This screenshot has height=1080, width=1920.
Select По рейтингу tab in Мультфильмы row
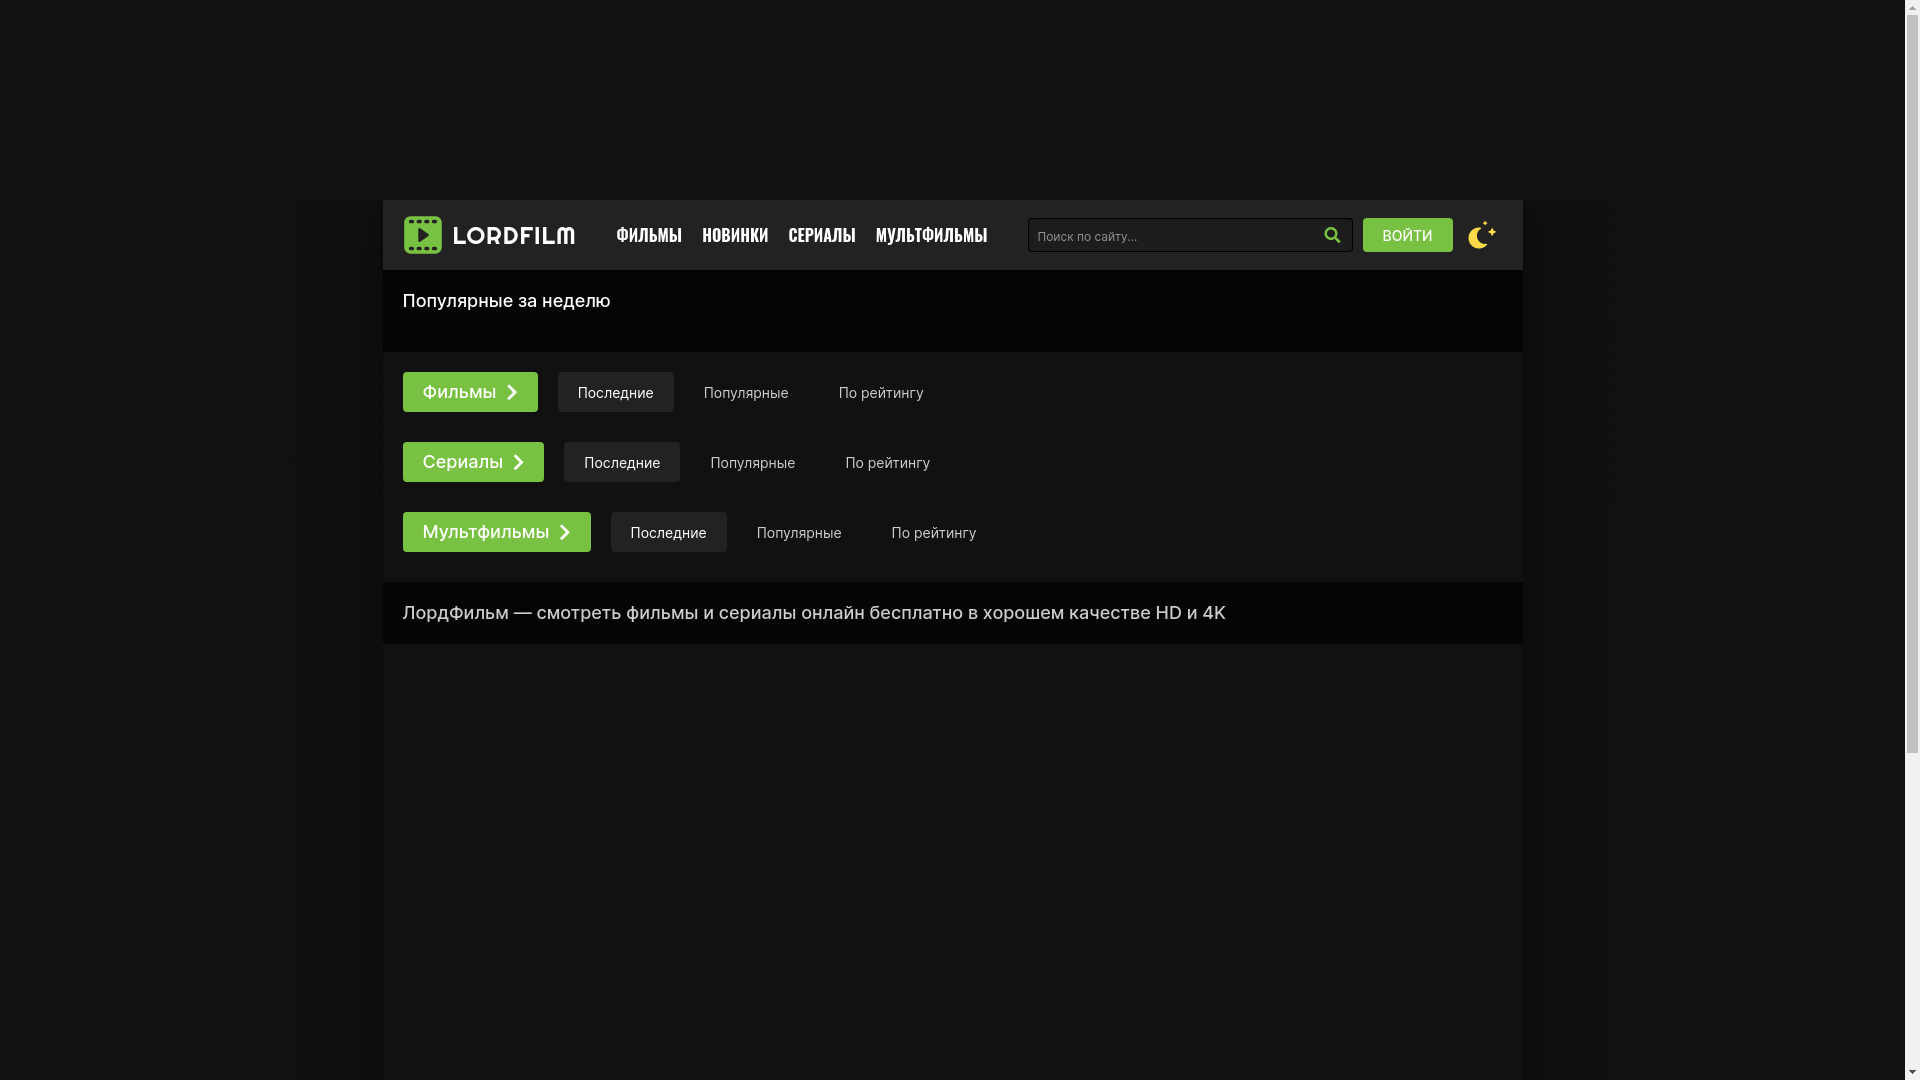[x=933, y=533]
